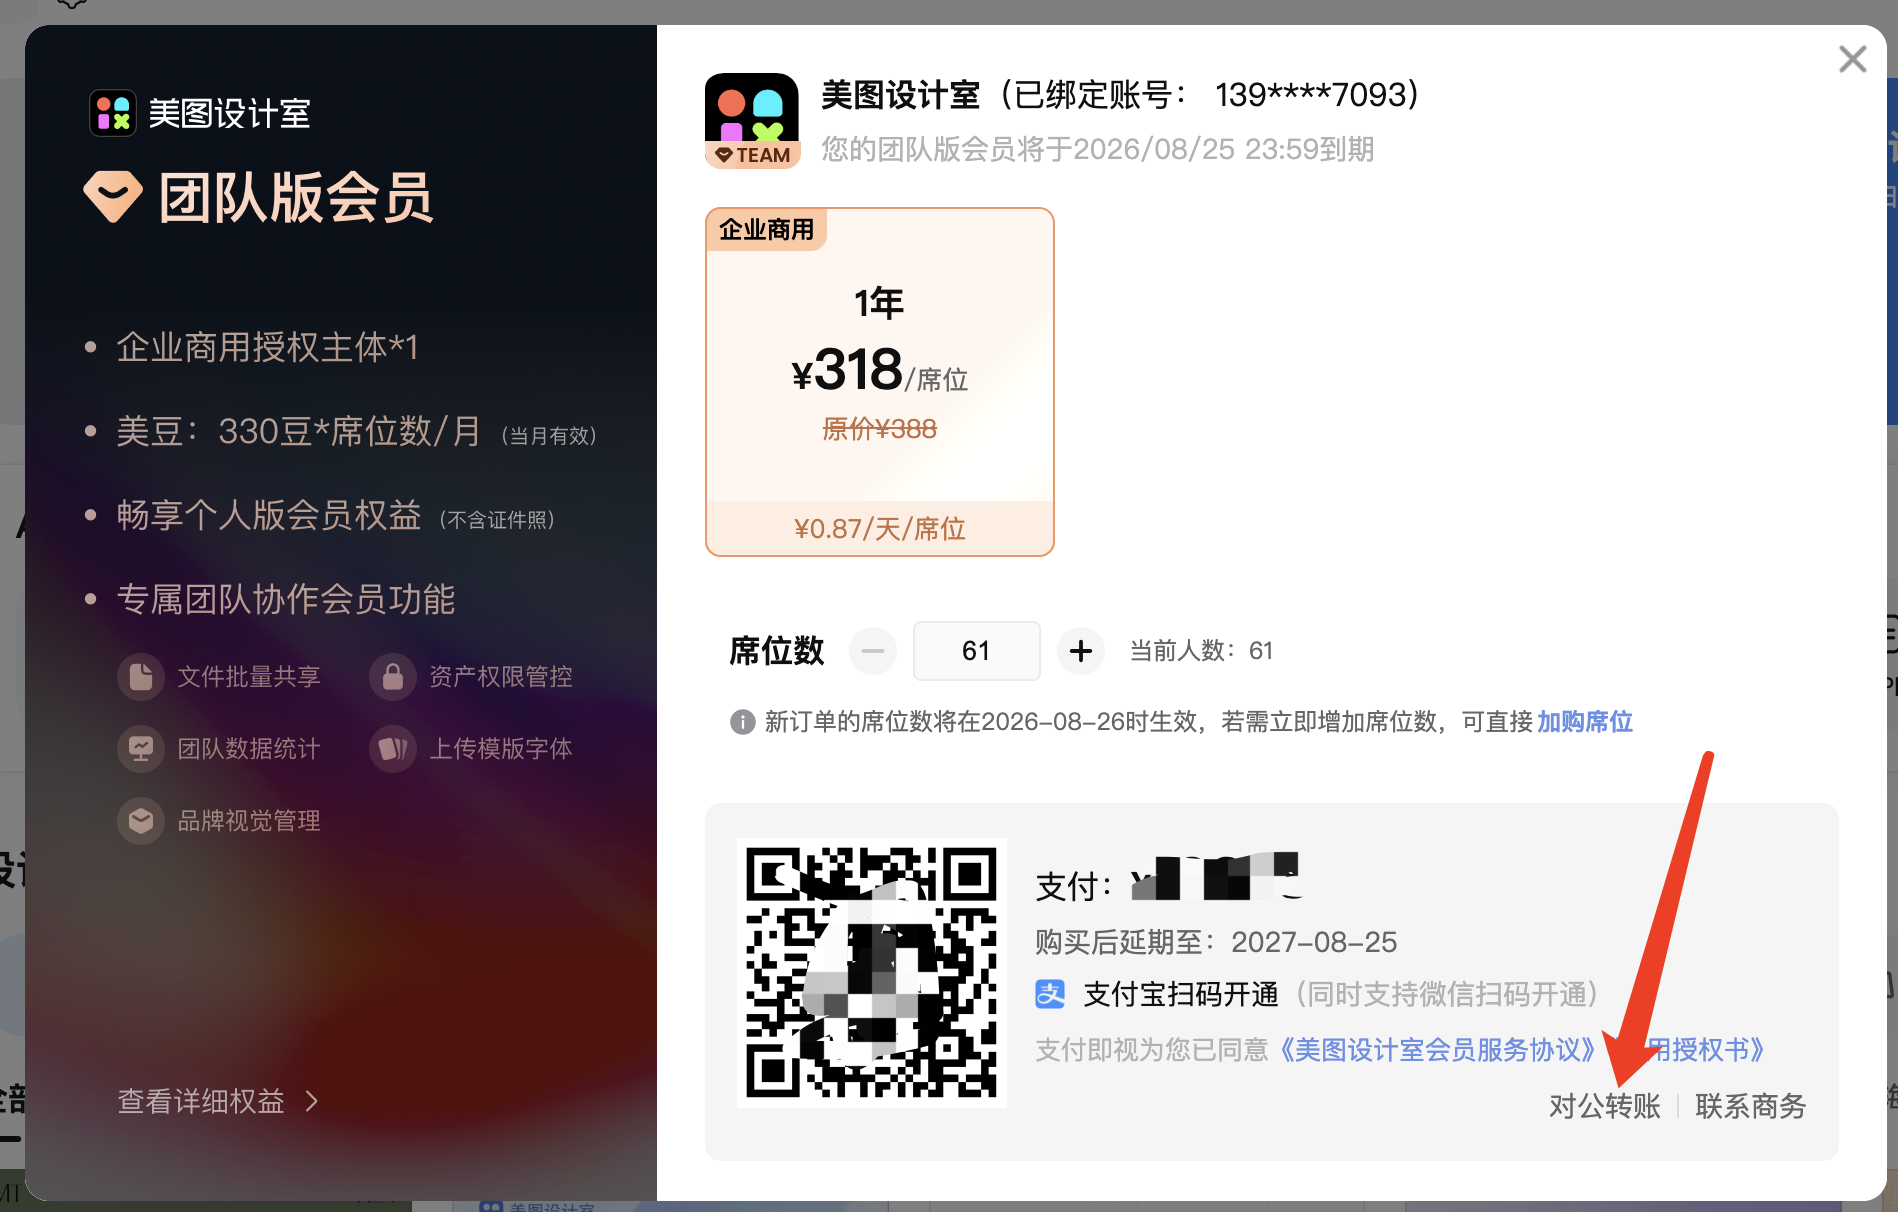Image resolution: width=1898 pixels, height=1212 pixels.
Task: Open the 授权书 agreement link
Action: click(1708, 1050)
